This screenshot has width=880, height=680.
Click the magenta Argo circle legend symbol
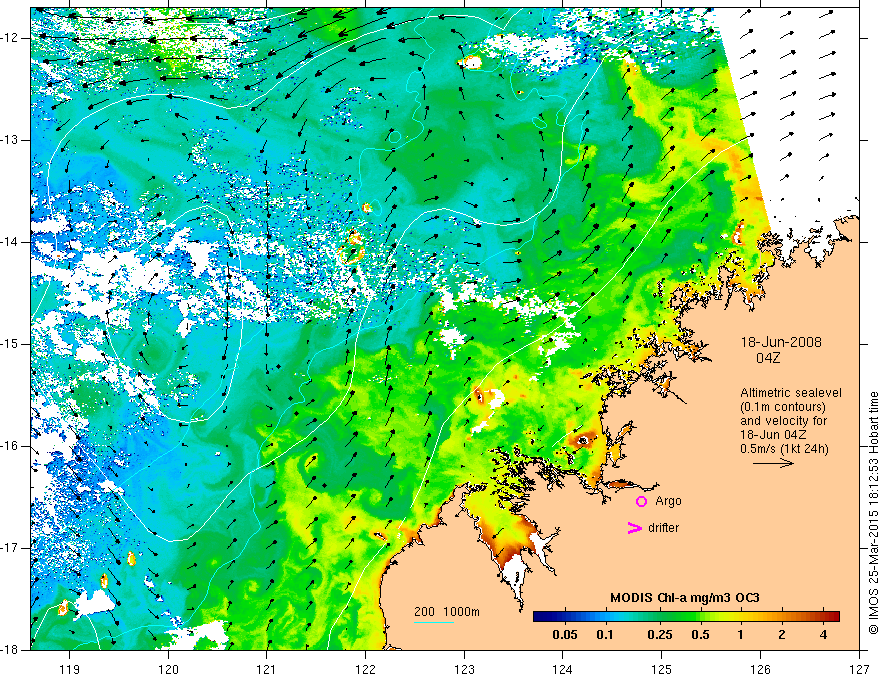tap(641, 501)
